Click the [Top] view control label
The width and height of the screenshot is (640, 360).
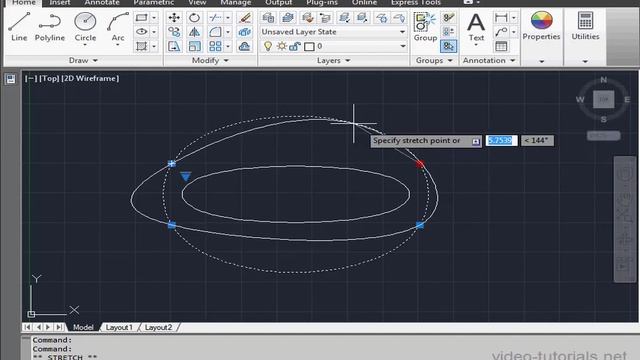click(x=49, y=78)
